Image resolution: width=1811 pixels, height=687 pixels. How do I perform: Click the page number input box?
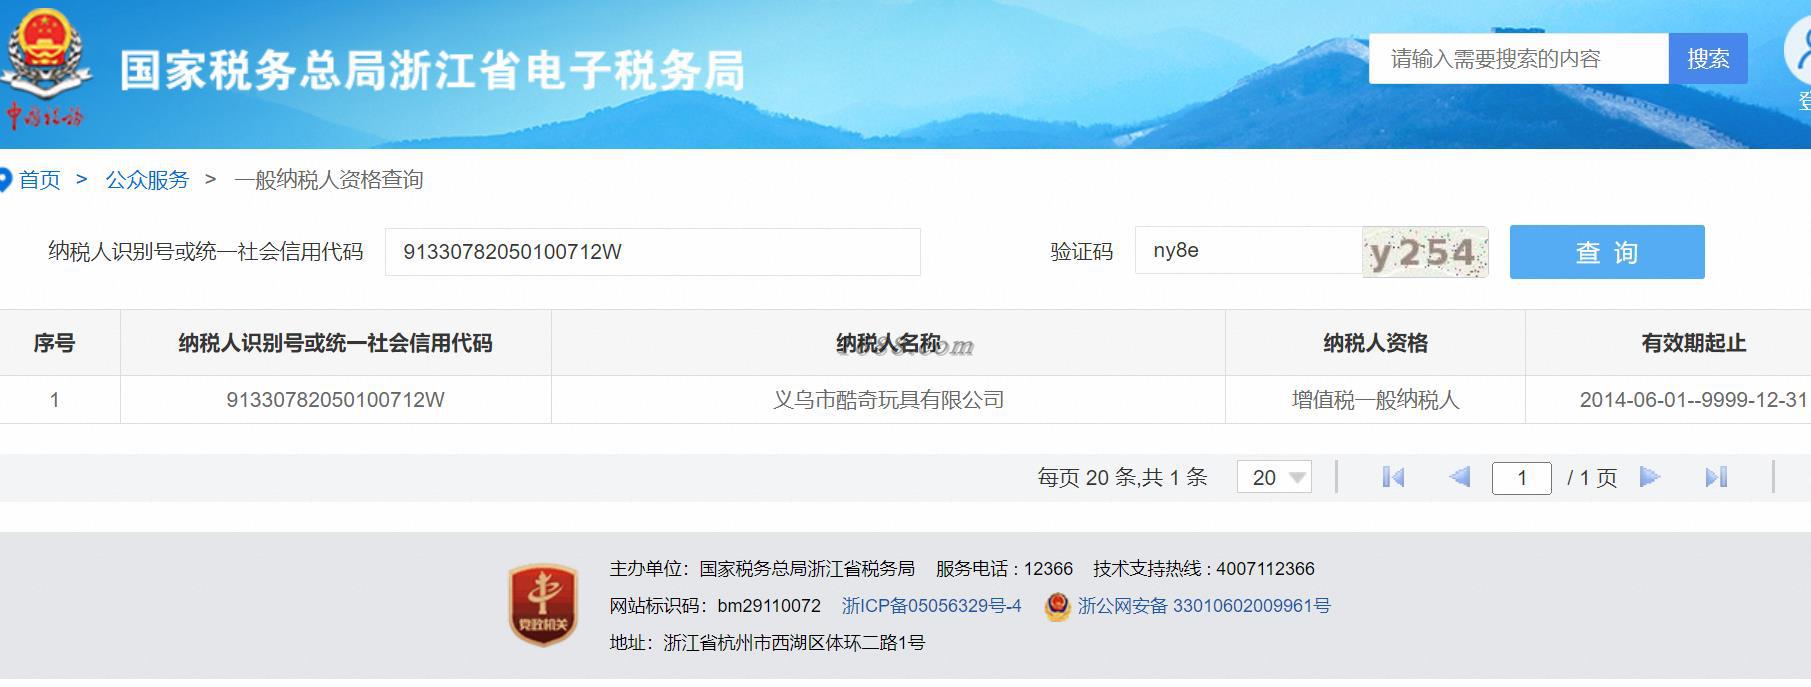coord(1521,478)
